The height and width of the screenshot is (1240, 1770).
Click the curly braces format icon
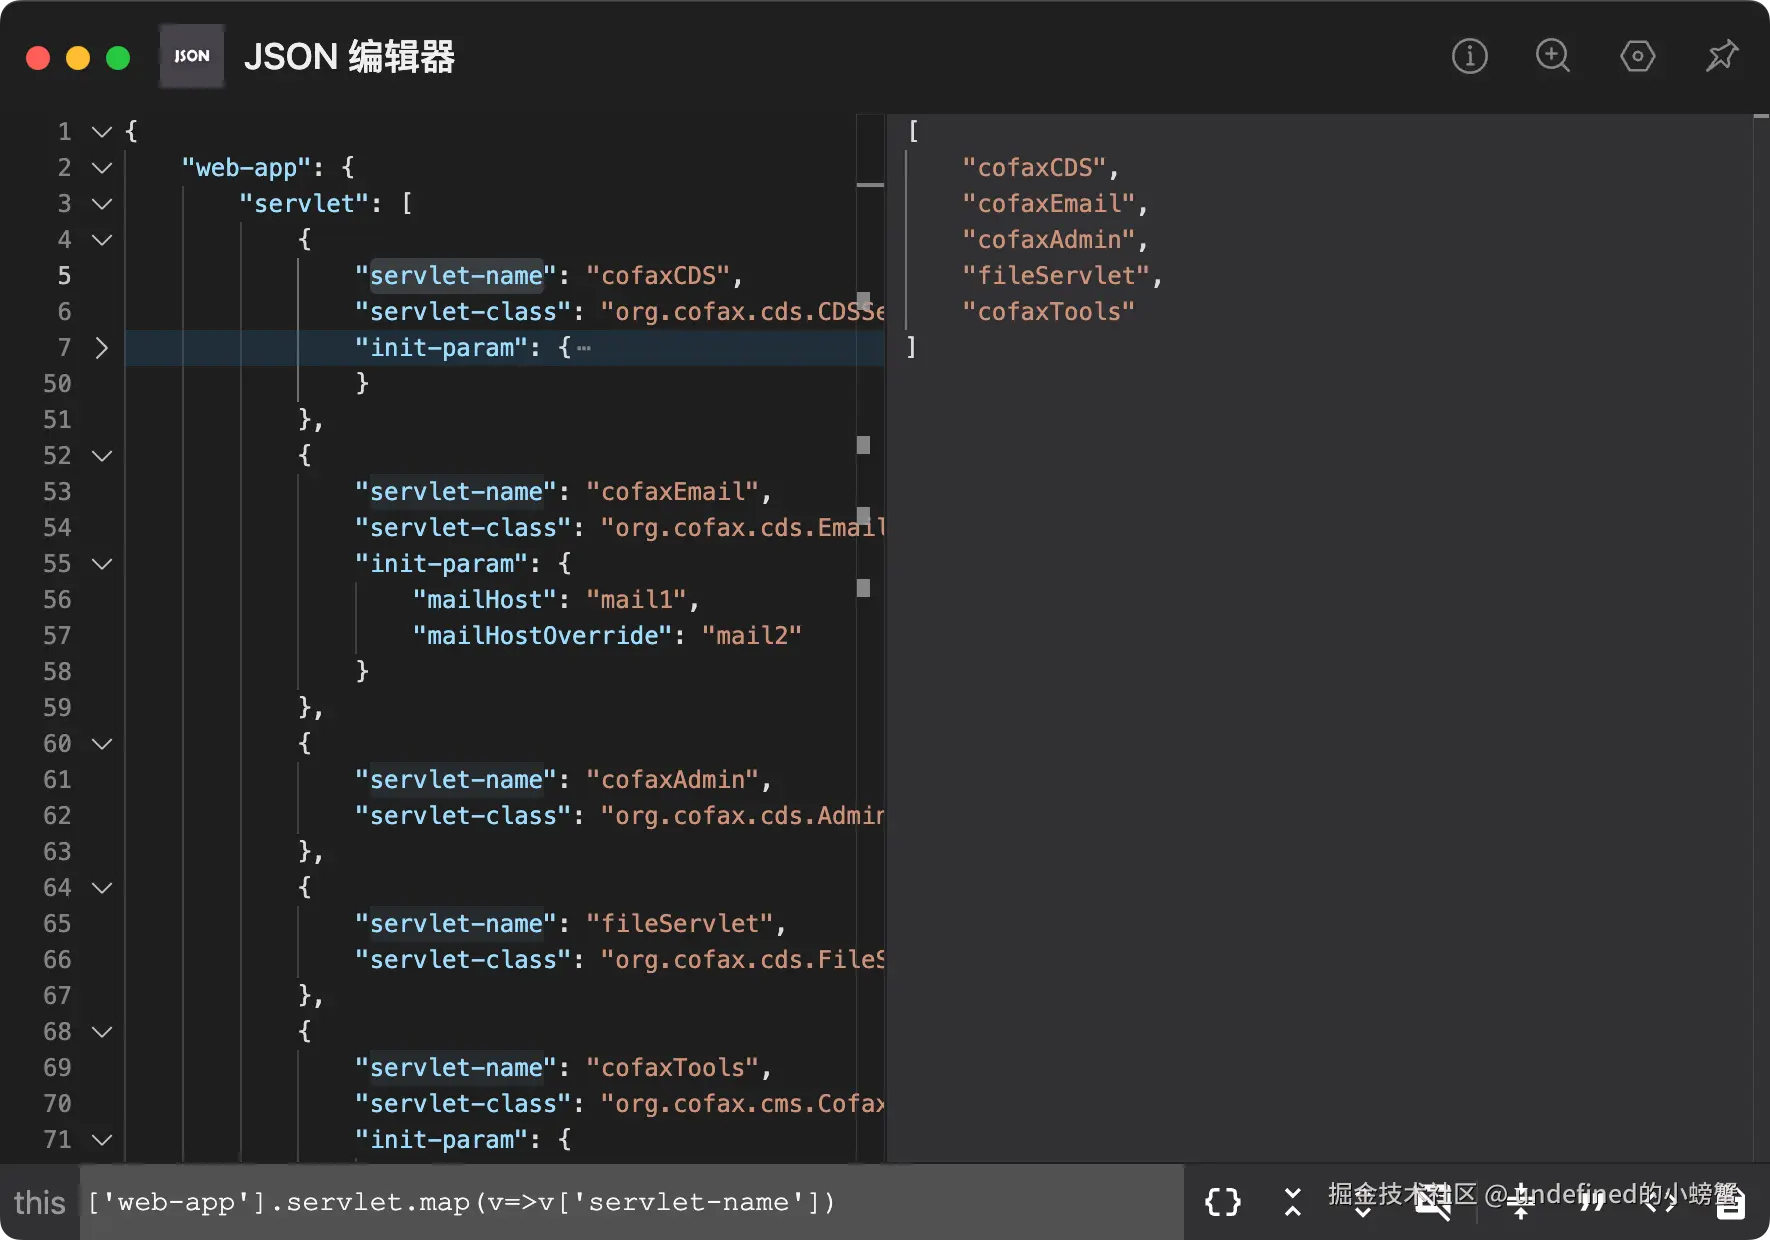pos(1223,1201)
